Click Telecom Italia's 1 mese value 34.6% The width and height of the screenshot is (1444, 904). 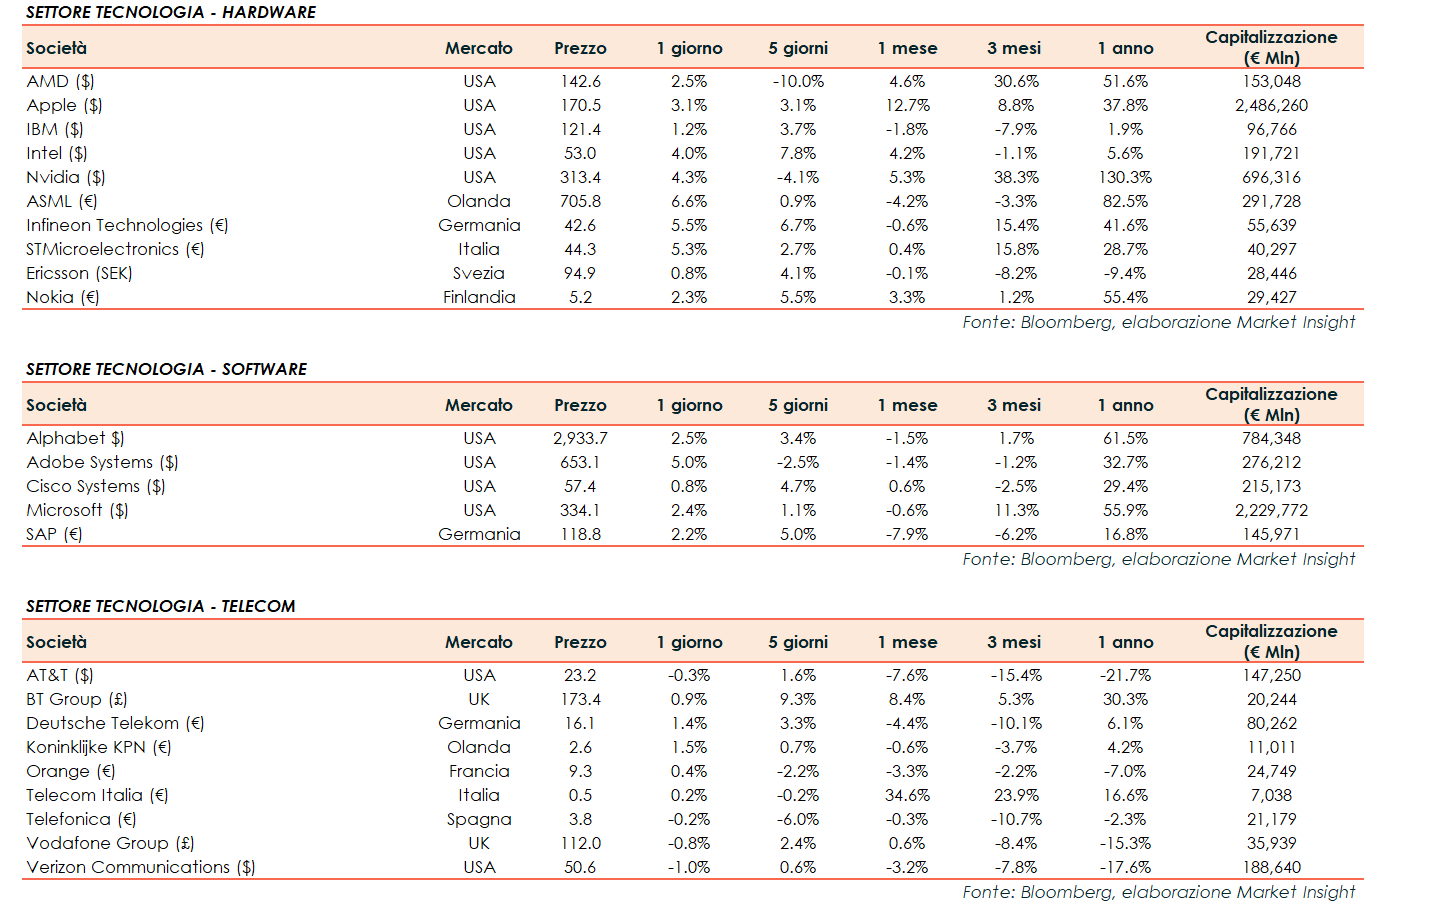point(907,795)
